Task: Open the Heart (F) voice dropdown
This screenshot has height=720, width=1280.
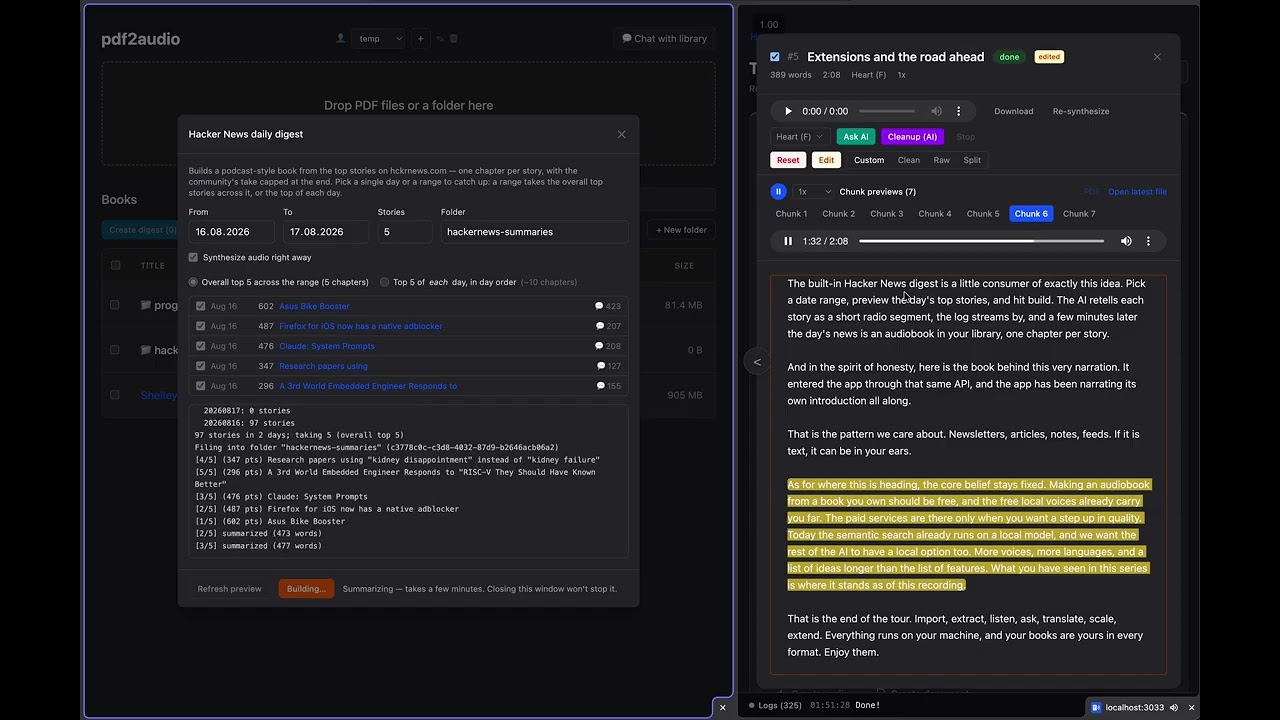Action: tap(799, 137)
